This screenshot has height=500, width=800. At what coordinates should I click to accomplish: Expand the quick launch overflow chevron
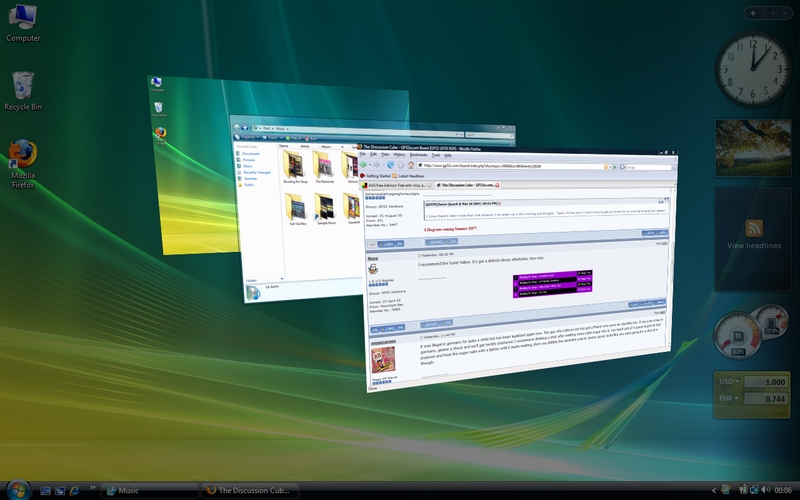point(92,487)
